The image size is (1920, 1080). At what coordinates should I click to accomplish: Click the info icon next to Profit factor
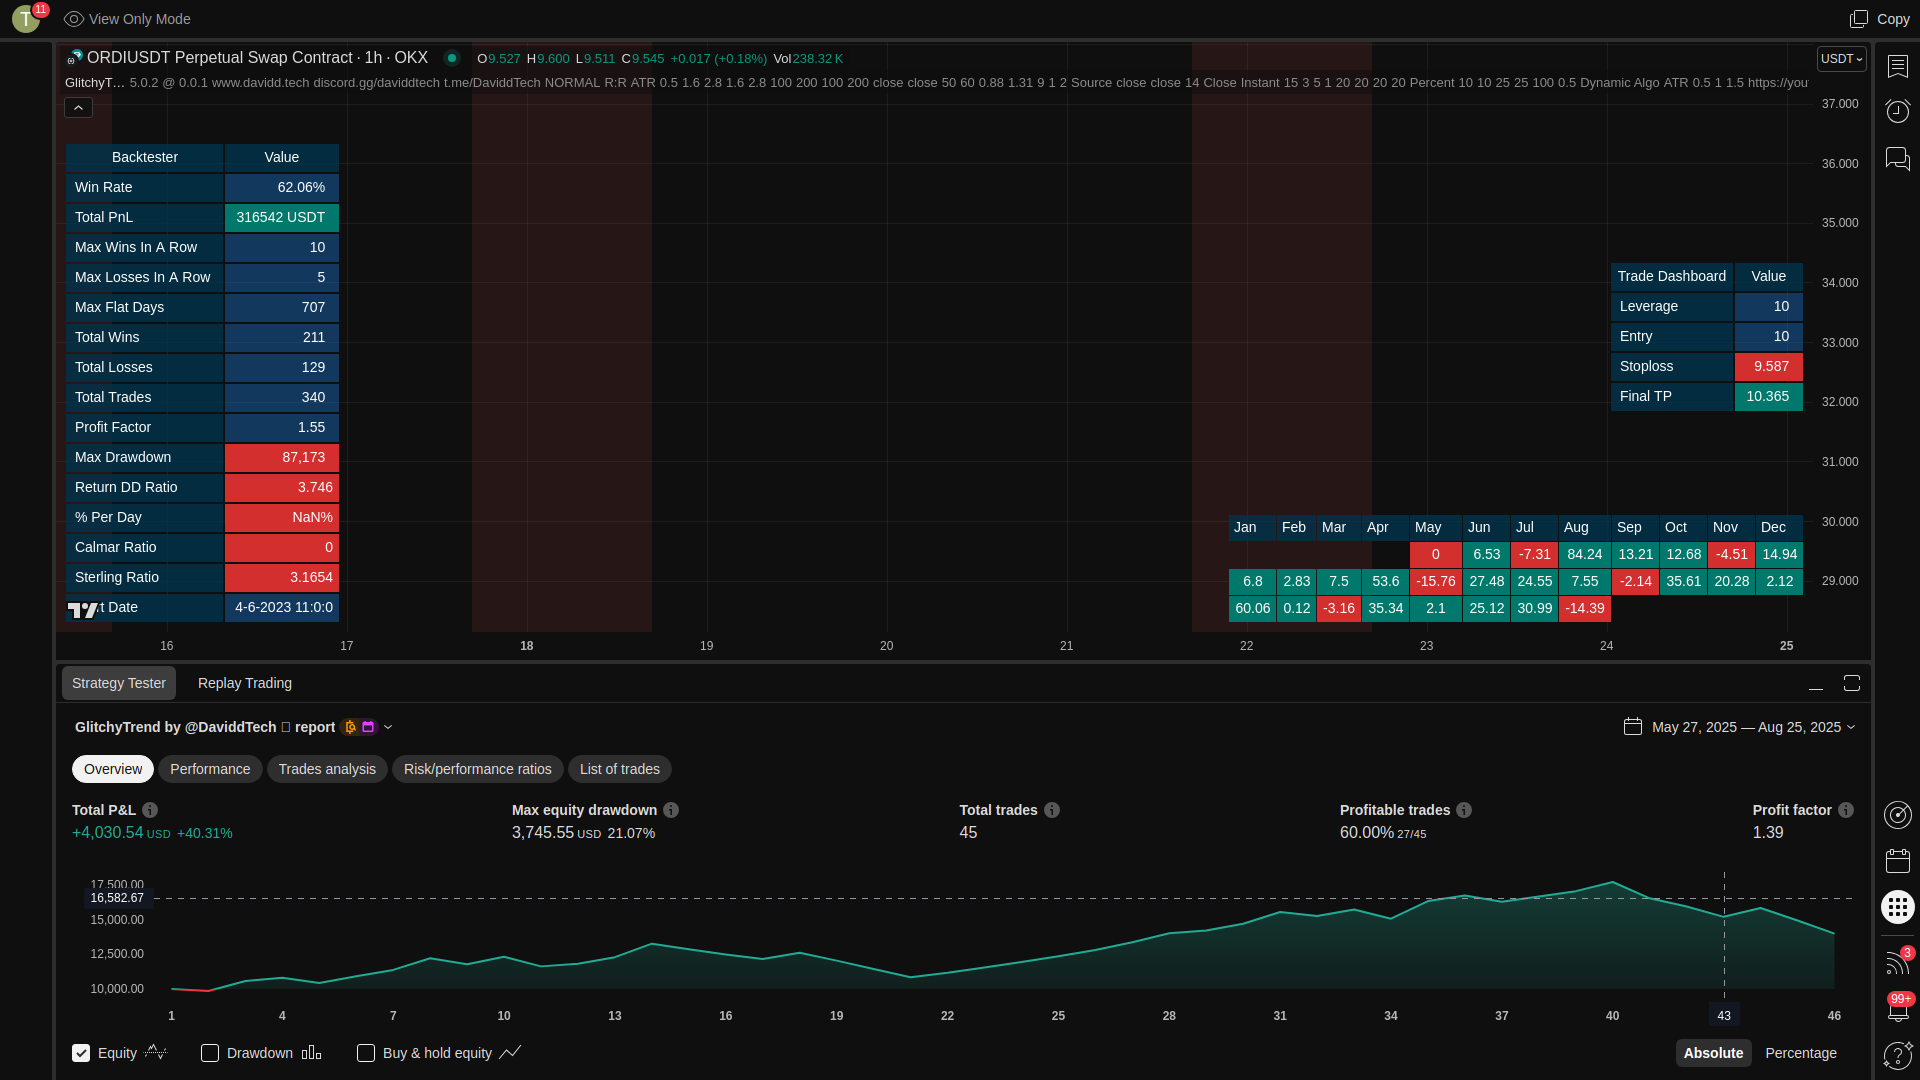tap(1846, 810)
